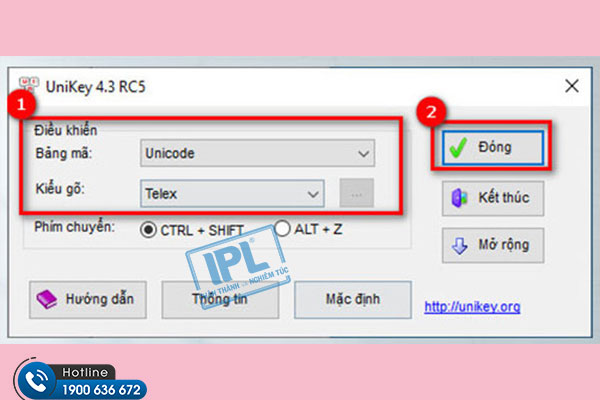Click the purple book icon on Hướng dẫn
The height and width of the screenshot is (400, 600).
point(47,299)
